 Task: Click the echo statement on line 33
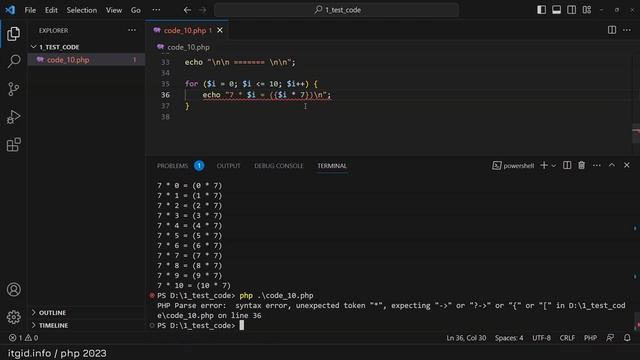[240, 62]
